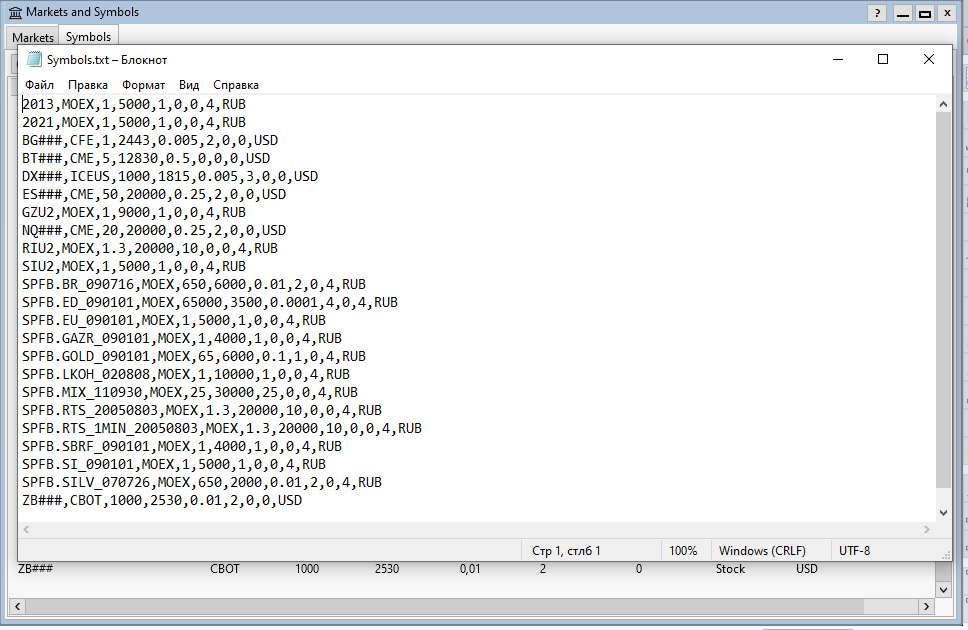Viewport: 968px width, 630px height.
Task: Click the right arrow of the bottom horizontal scrollbar
Action: (x=926, y=606)
